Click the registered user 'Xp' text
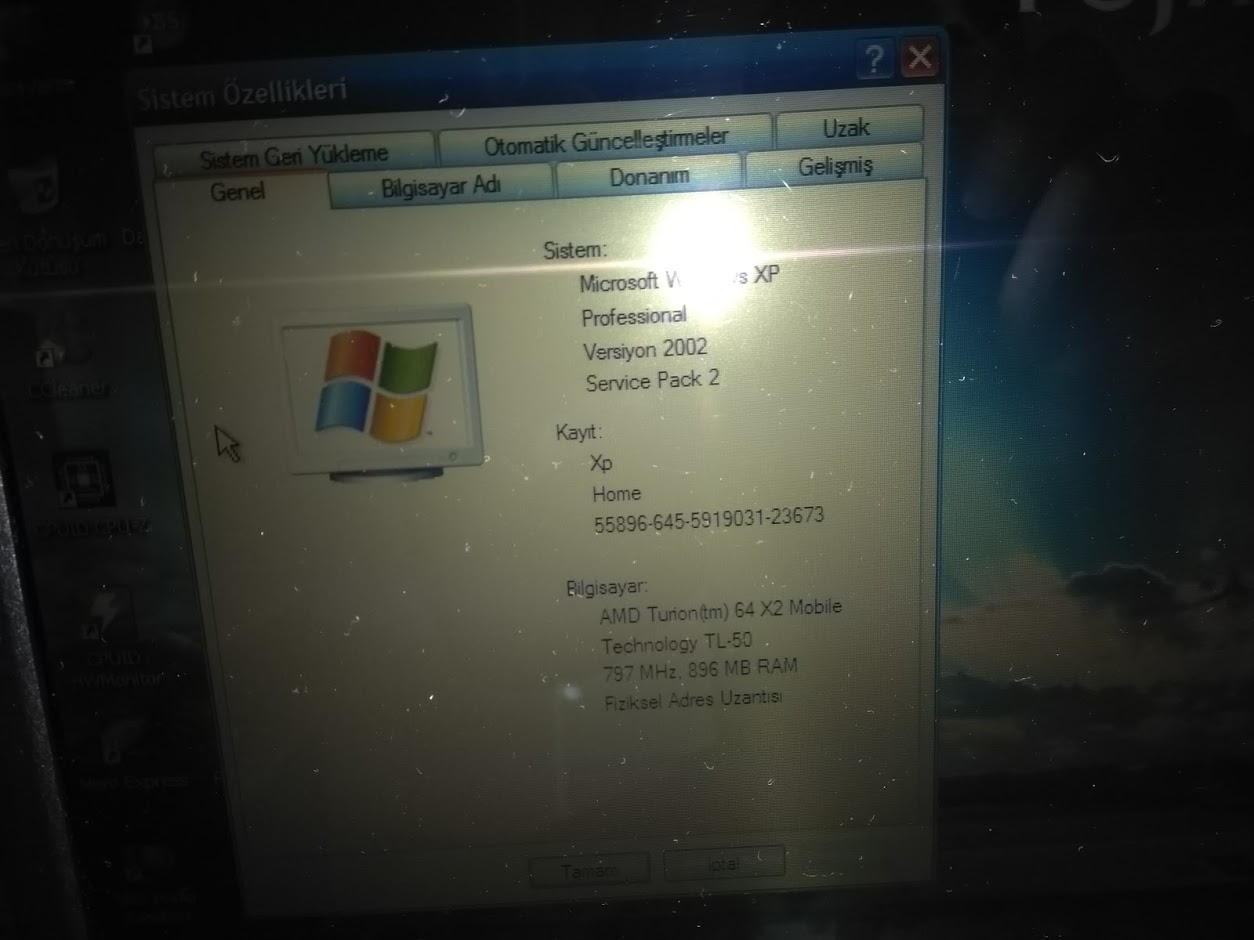This screenshot has height=940, width=1254. click(601, 462)
